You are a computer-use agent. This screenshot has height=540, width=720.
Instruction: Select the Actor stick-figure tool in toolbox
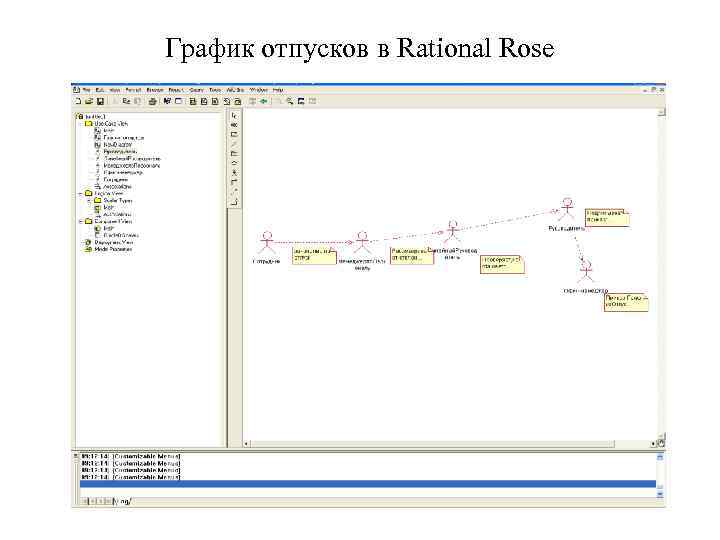[x=234, y=173]
